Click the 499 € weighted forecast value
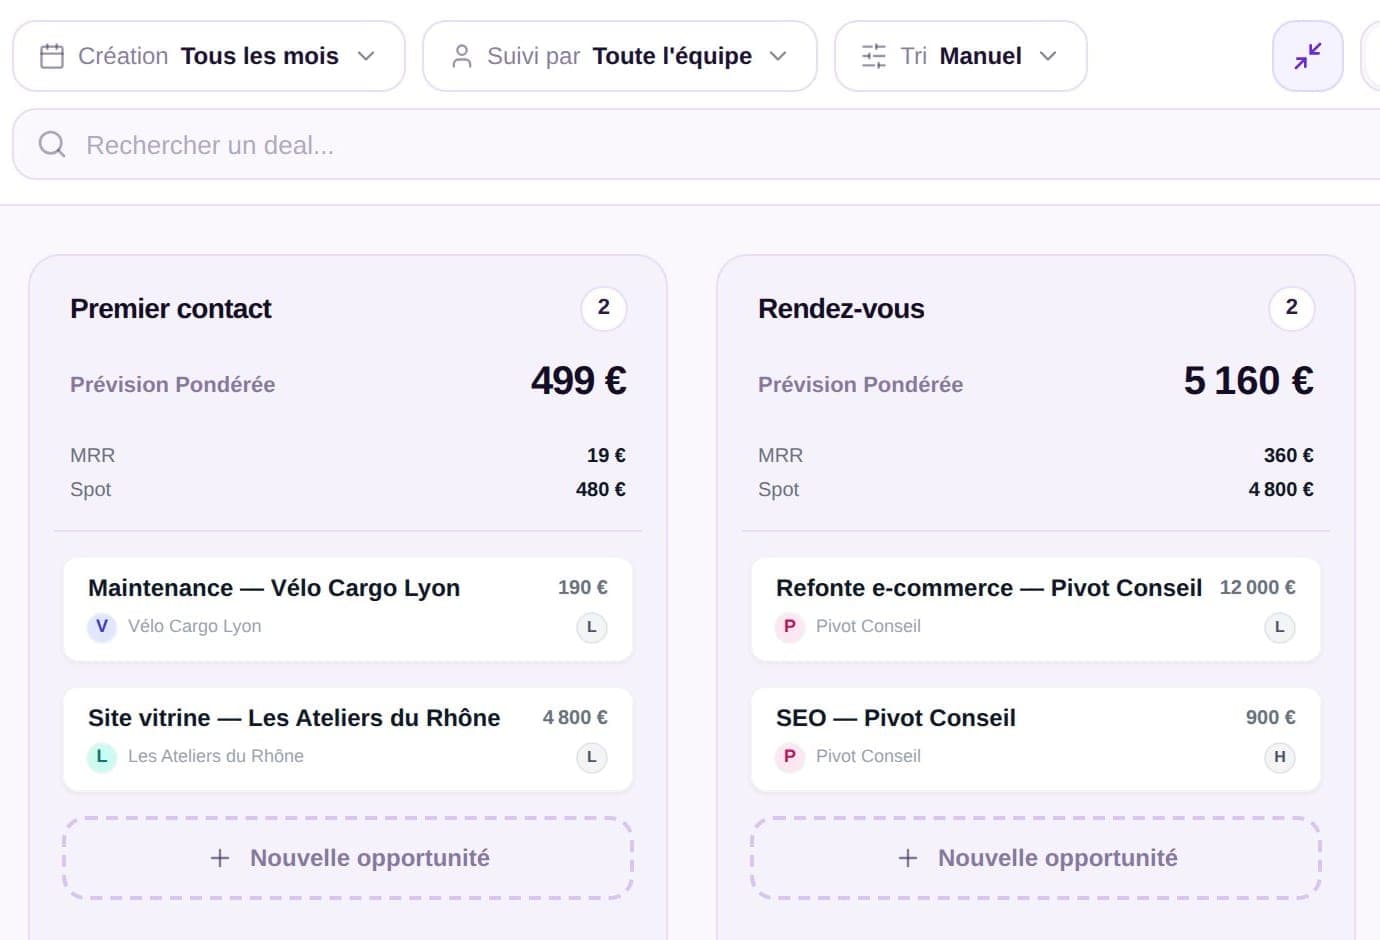The width and height of the screenshot is (1380, 940). point(579,381)
